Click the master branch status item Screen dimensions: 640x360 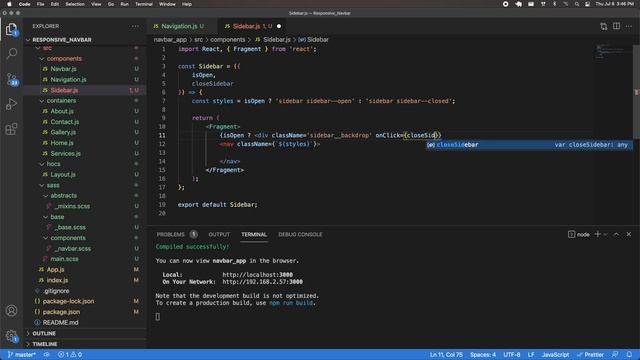click(22, 355)
